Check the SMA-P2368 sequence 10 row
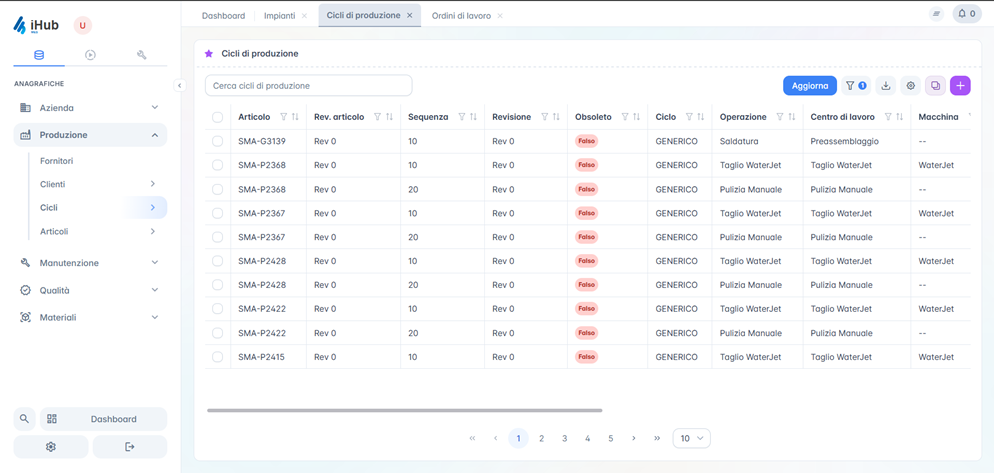994x473 pixels. [x=217, y=165]
